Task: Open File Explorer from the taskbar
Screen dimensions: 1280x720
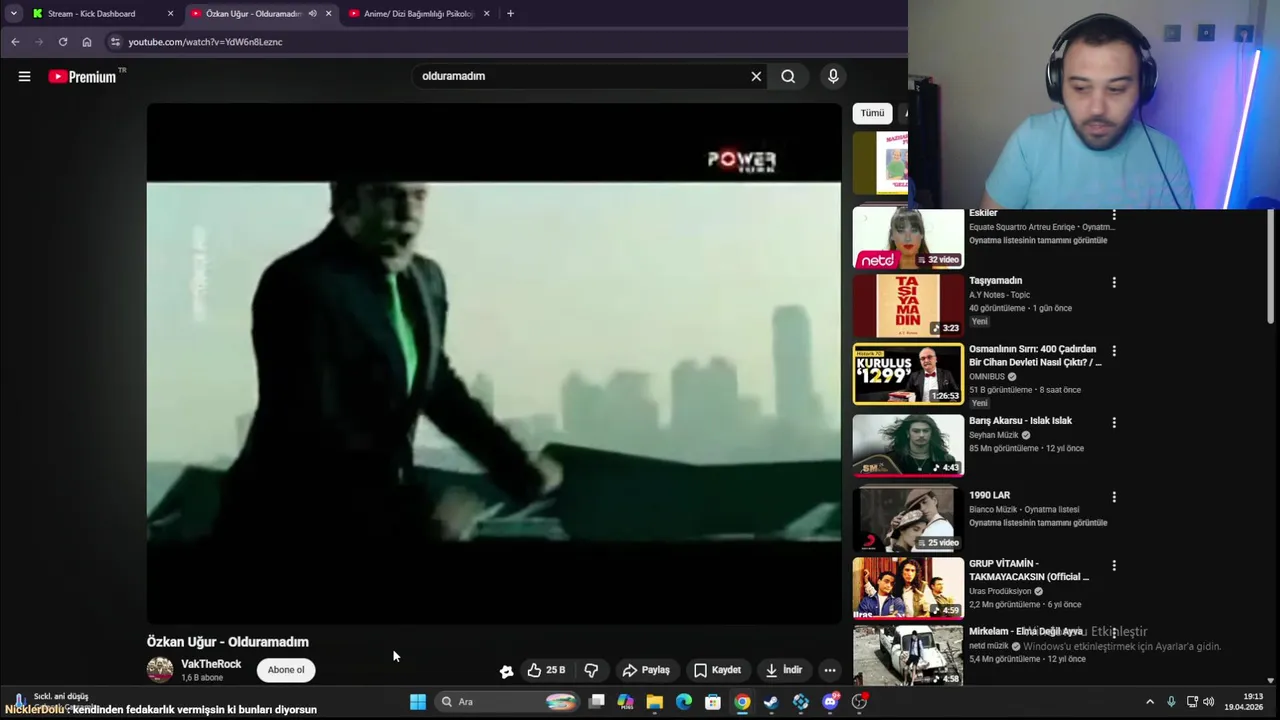Action: [x=654, y=702]
